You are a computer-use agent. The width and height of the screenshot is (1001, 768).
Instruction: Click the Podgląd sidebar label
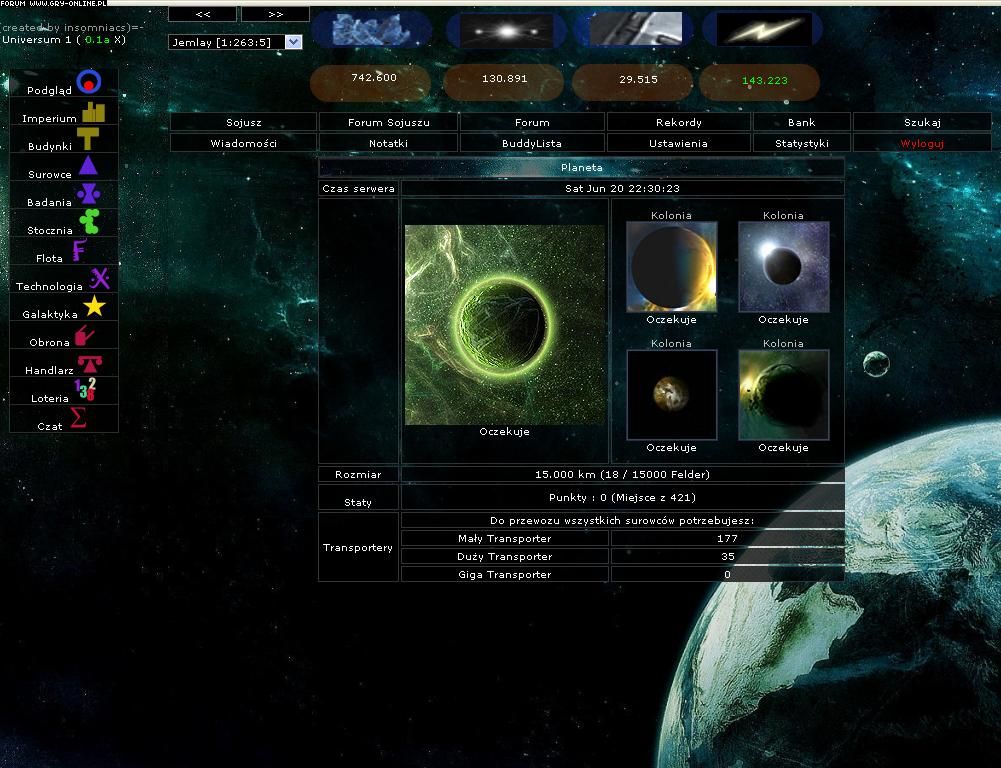(49, 90)
